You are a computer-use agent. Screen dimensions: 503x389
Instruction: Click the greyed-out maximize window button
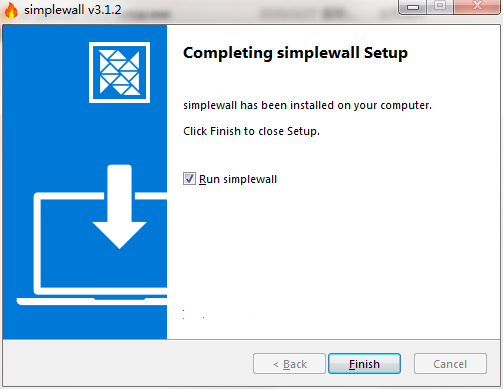pos(440,6)
